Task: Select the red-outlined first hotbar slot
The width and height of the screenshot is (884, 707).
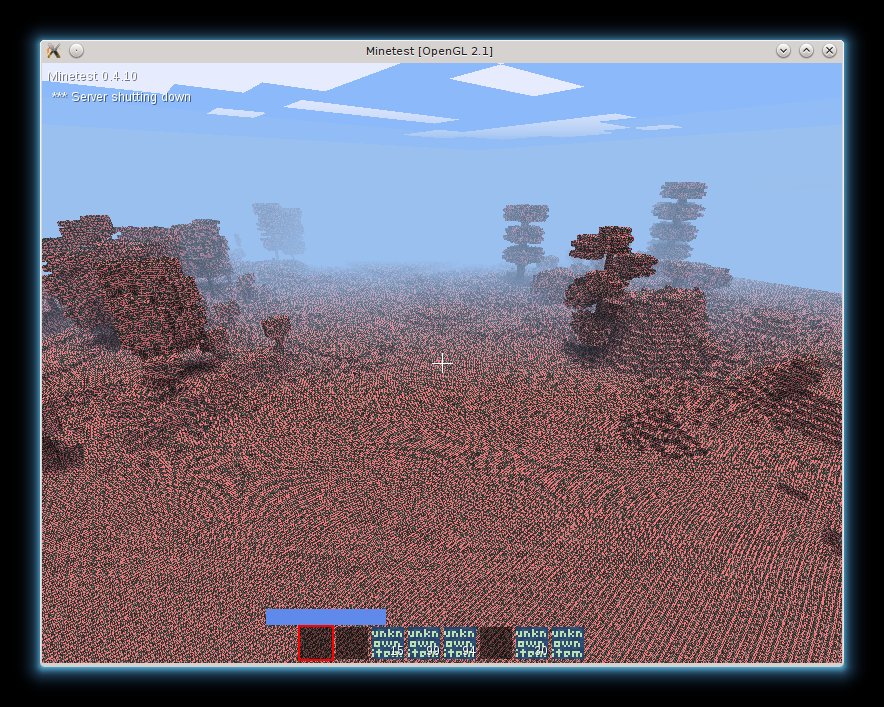Action: (x=316, y=643)
